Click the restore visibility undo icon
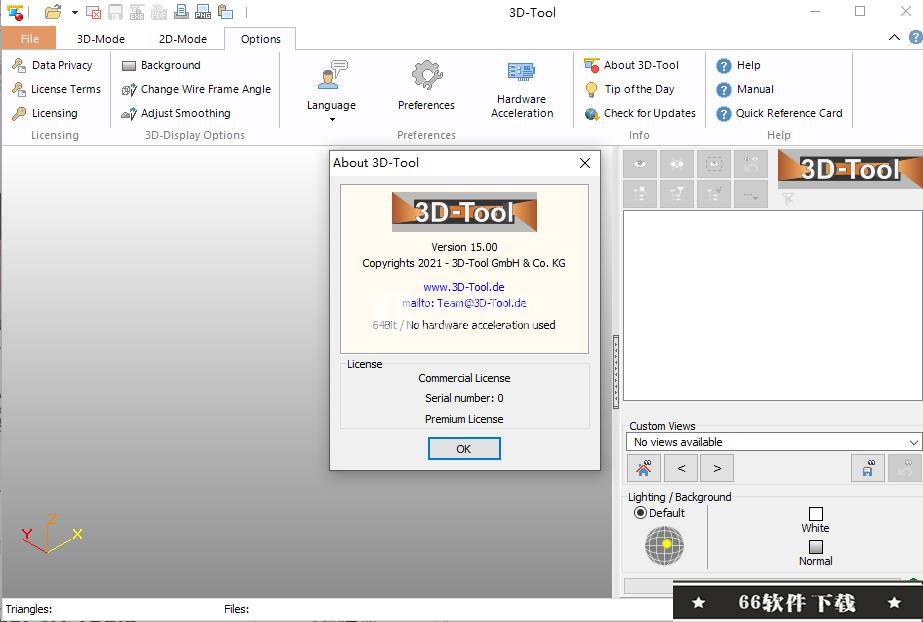The height and width of the screenshot is (622, 923). 751,164
